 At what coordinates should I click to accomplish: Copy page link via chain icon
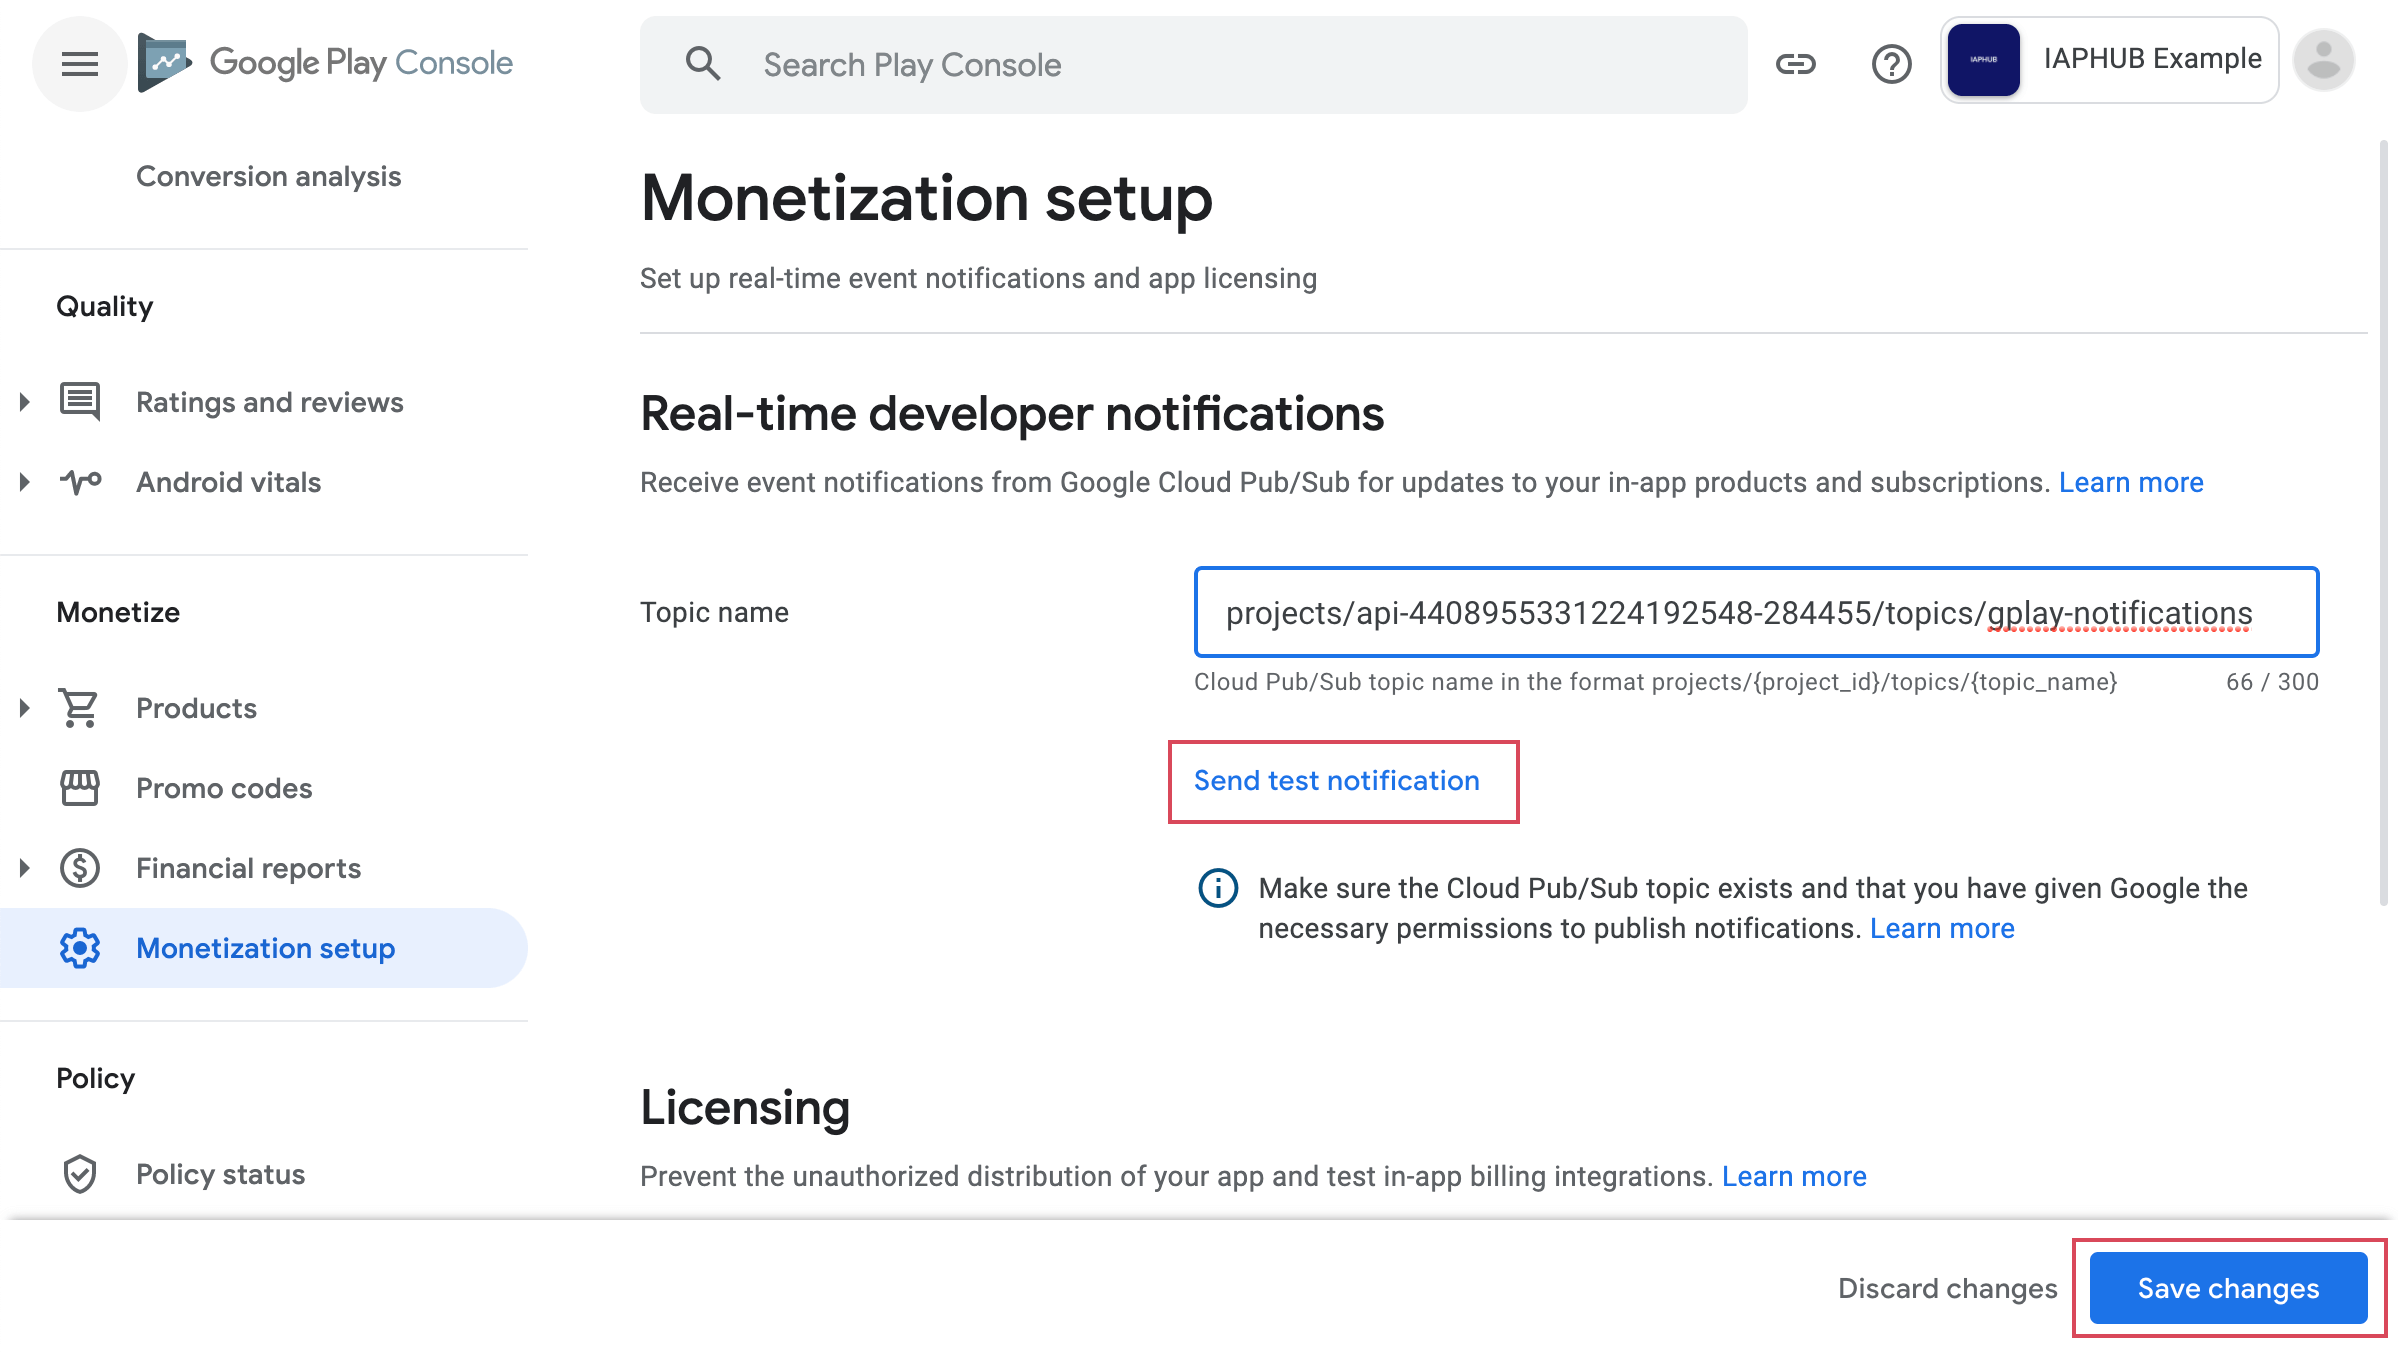[1795, 64]
